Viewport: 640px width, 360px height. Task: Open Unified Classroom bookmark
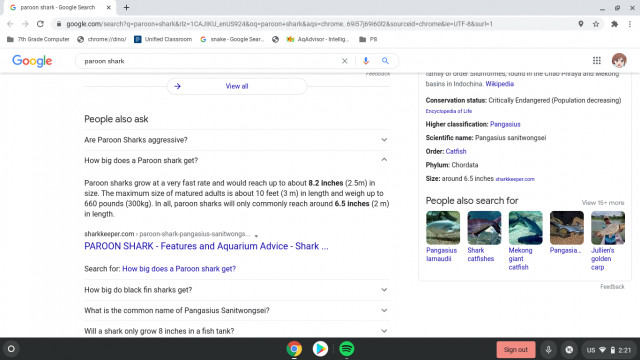click(163, 39)
